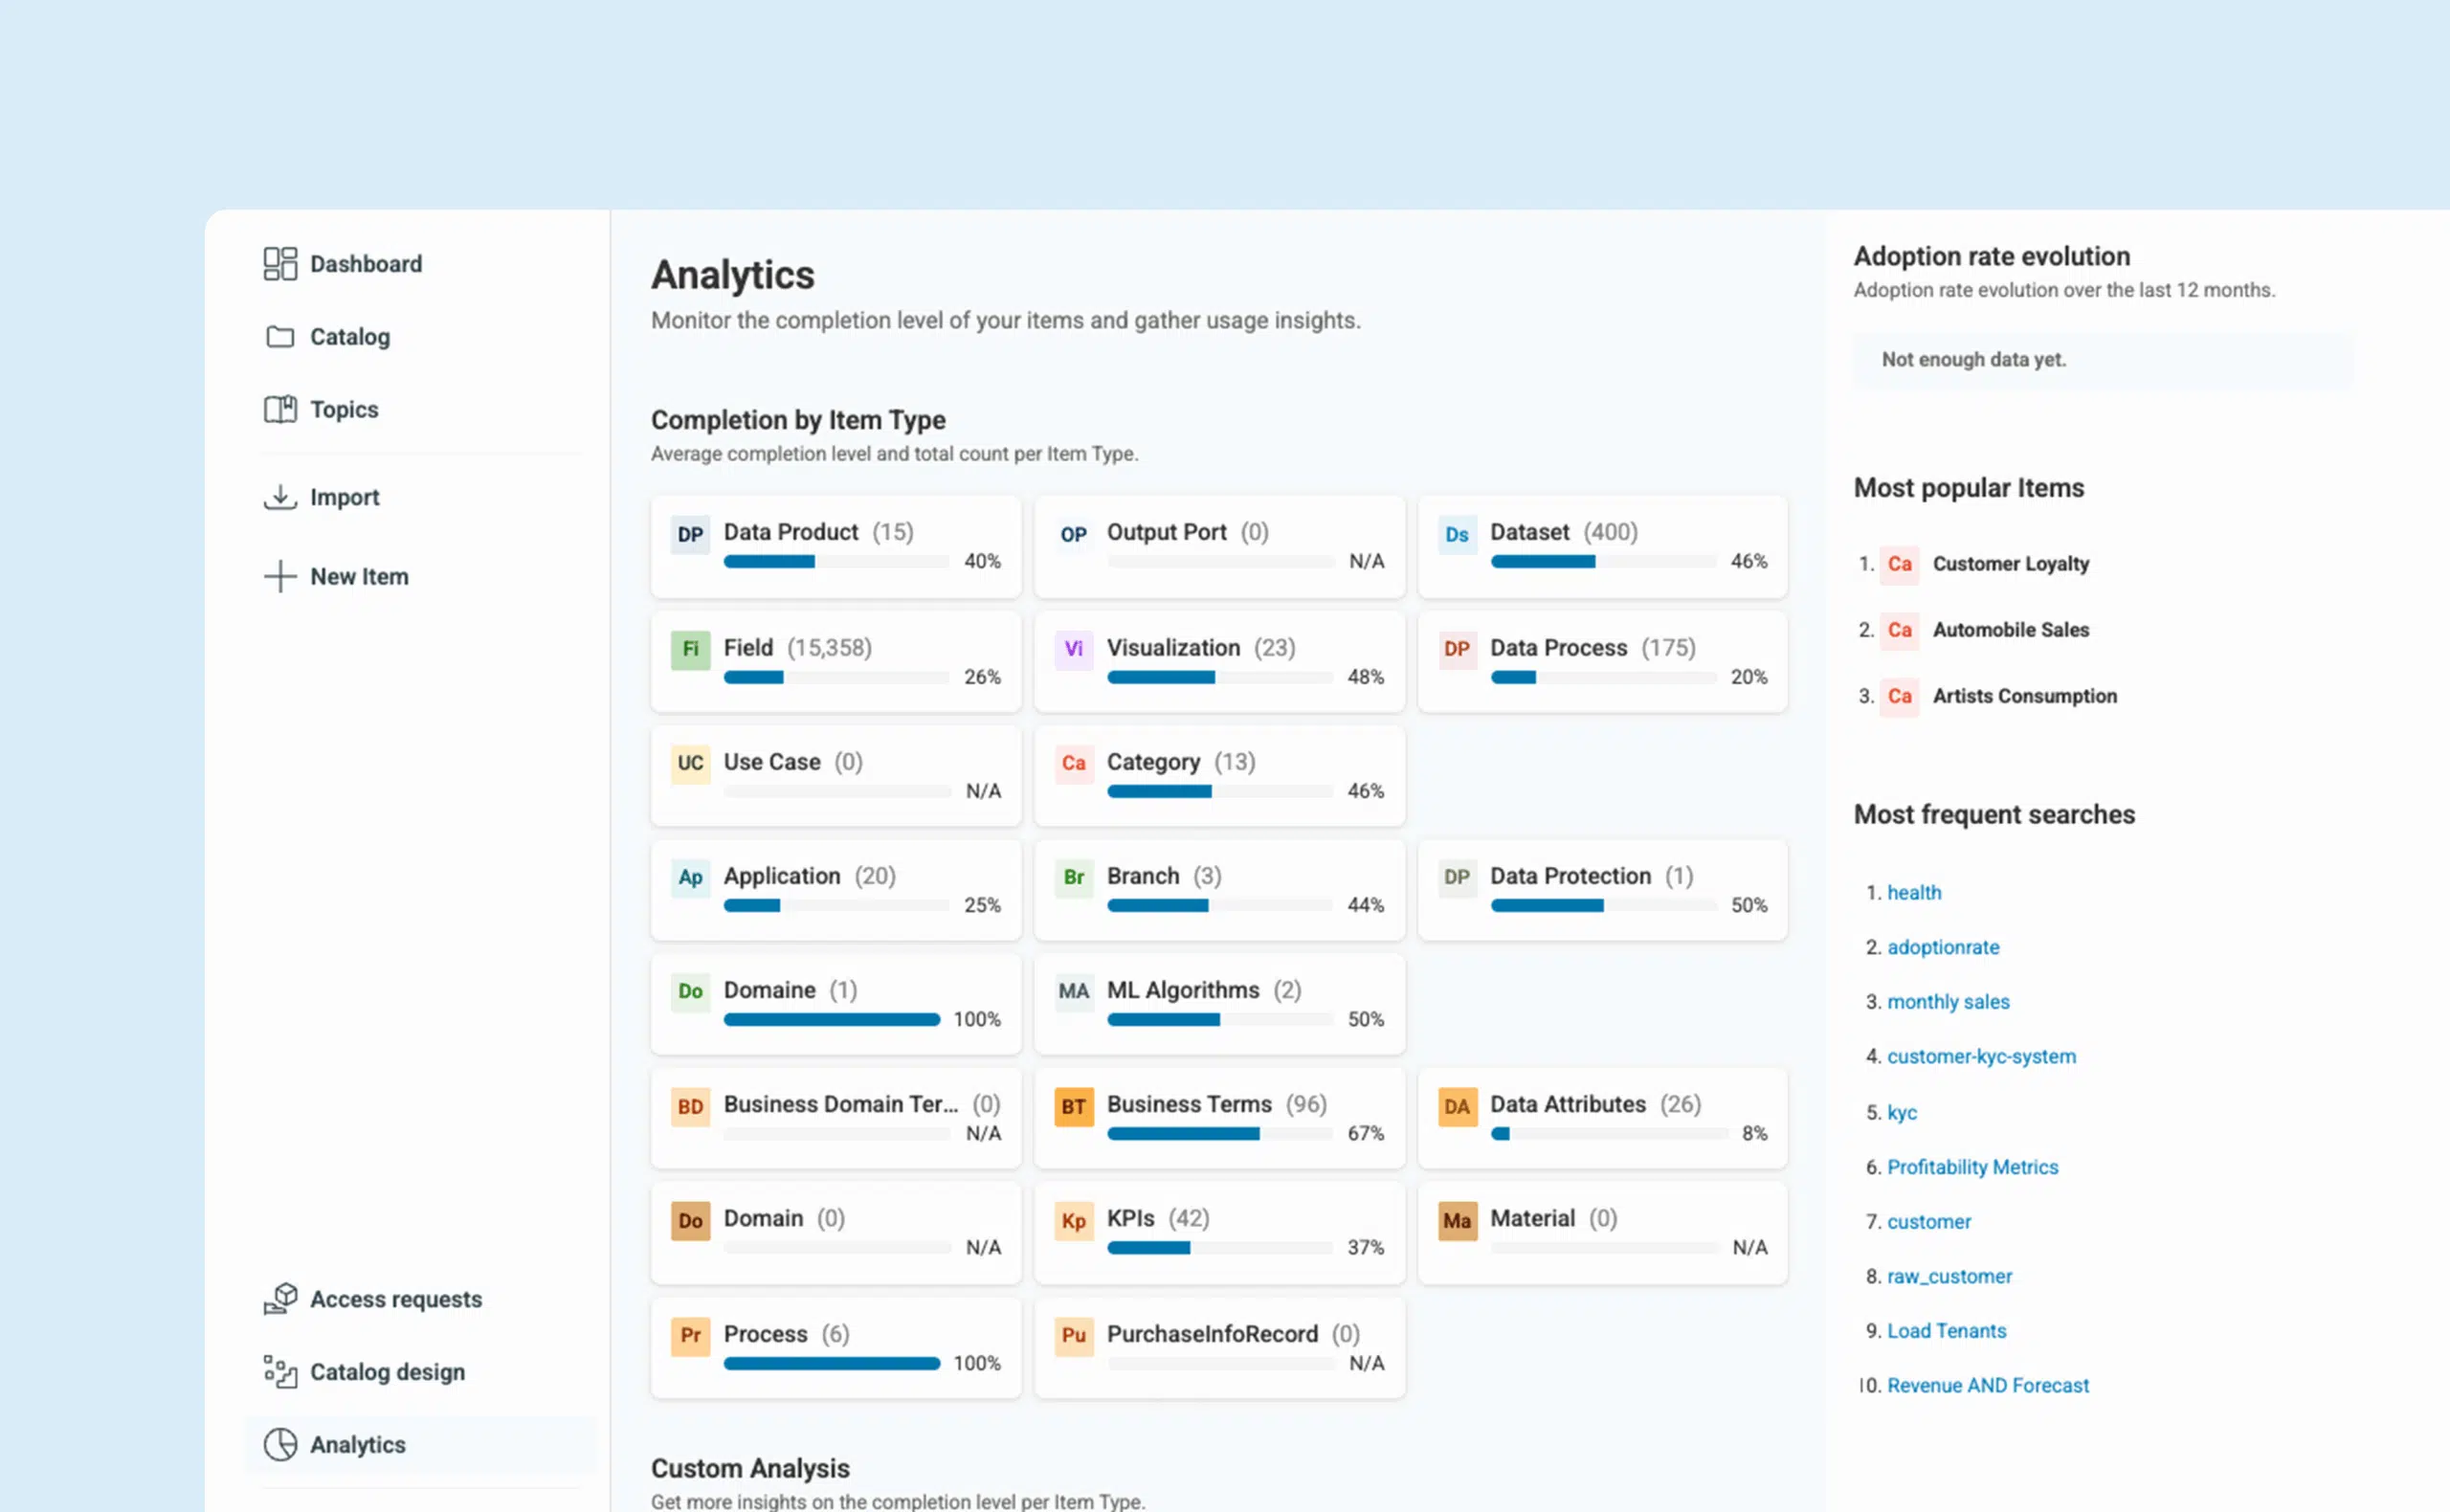The image size is (2450, 1512).
Task: Click the customer-kyc-system search link
Action: point(1981,1056)
